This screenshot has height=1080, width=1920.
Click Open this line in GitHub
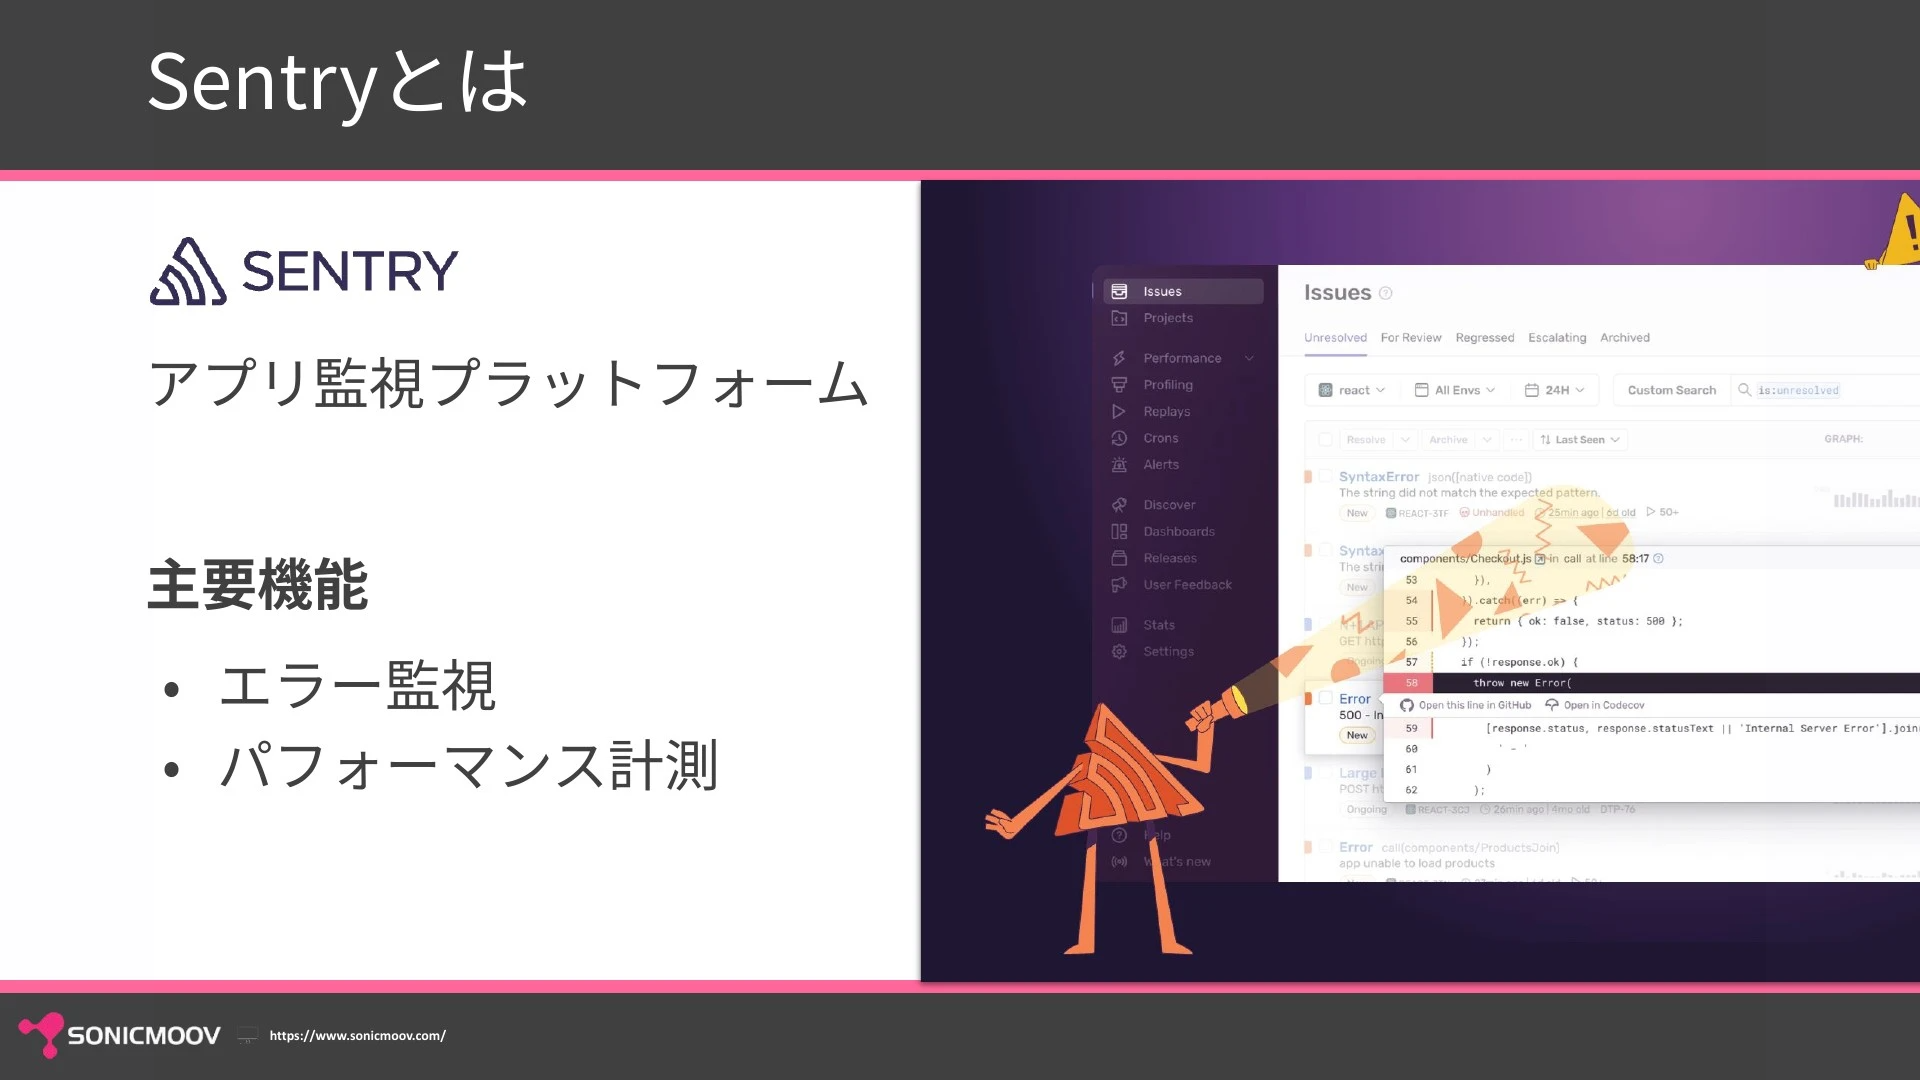[1465, 705]
